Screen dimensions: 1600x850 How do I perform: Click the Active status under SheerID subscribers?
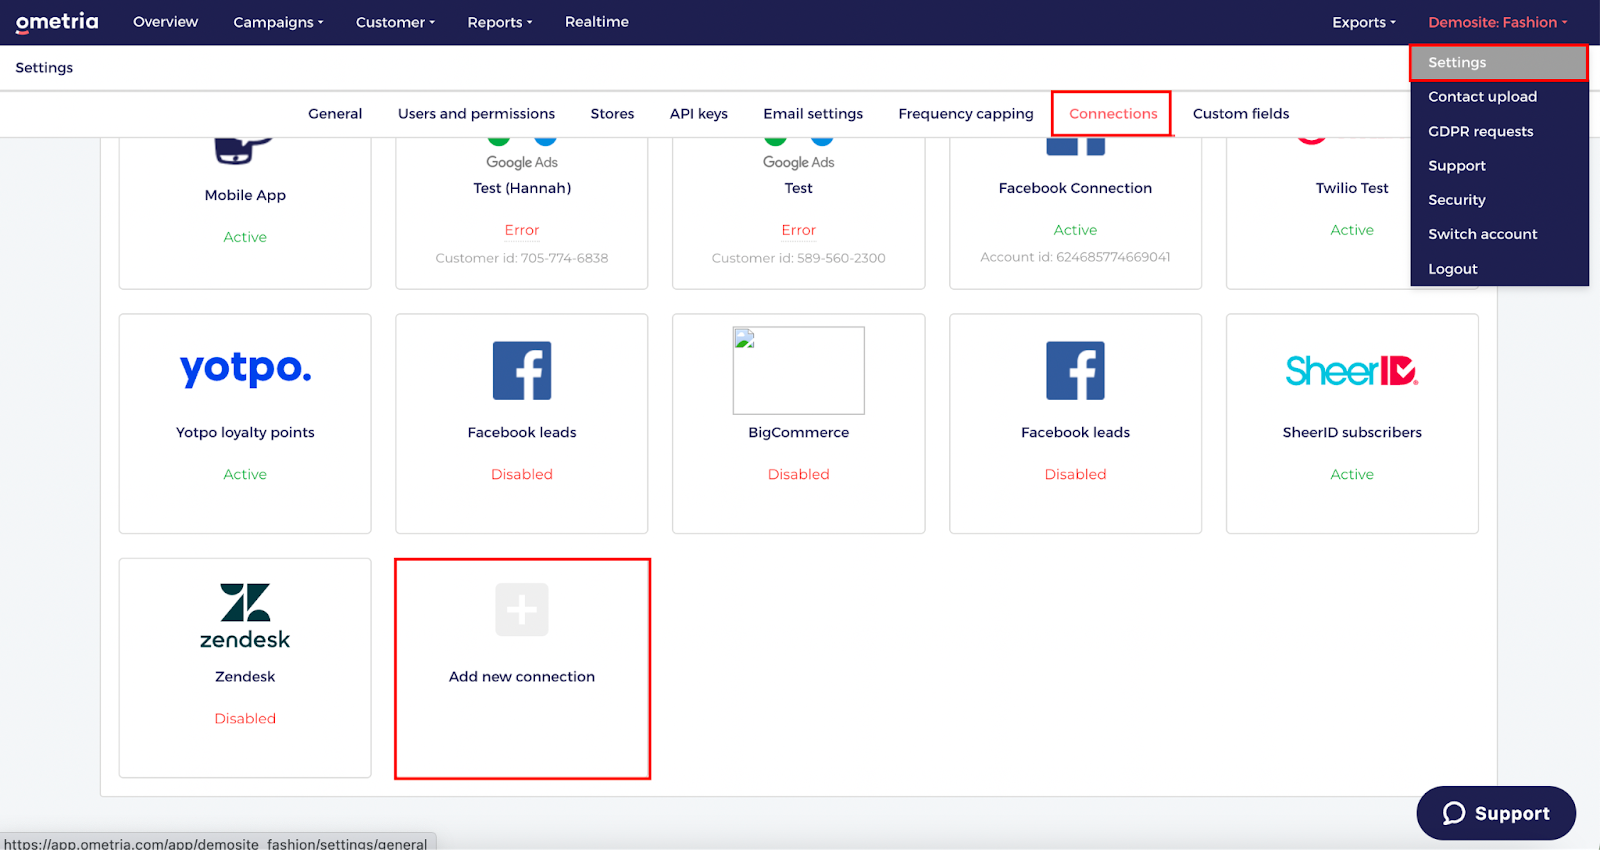1352,474
